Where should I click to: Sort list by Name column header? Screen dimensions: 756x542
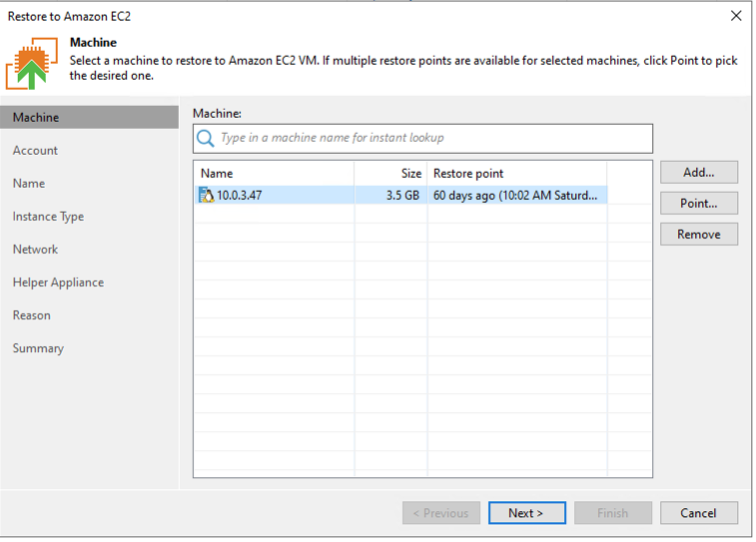[x=274, y=173]
